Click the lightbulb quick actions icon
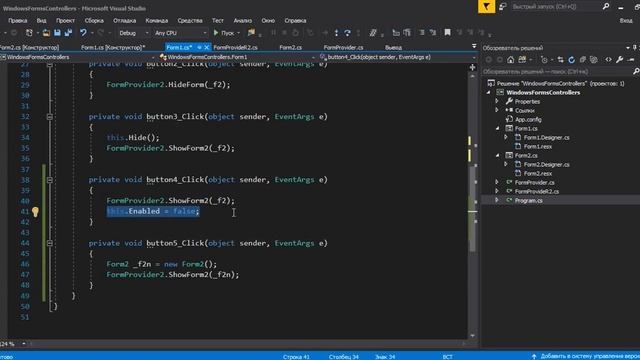This screenshot has width=640, height=360. click(x=35, y=211)
